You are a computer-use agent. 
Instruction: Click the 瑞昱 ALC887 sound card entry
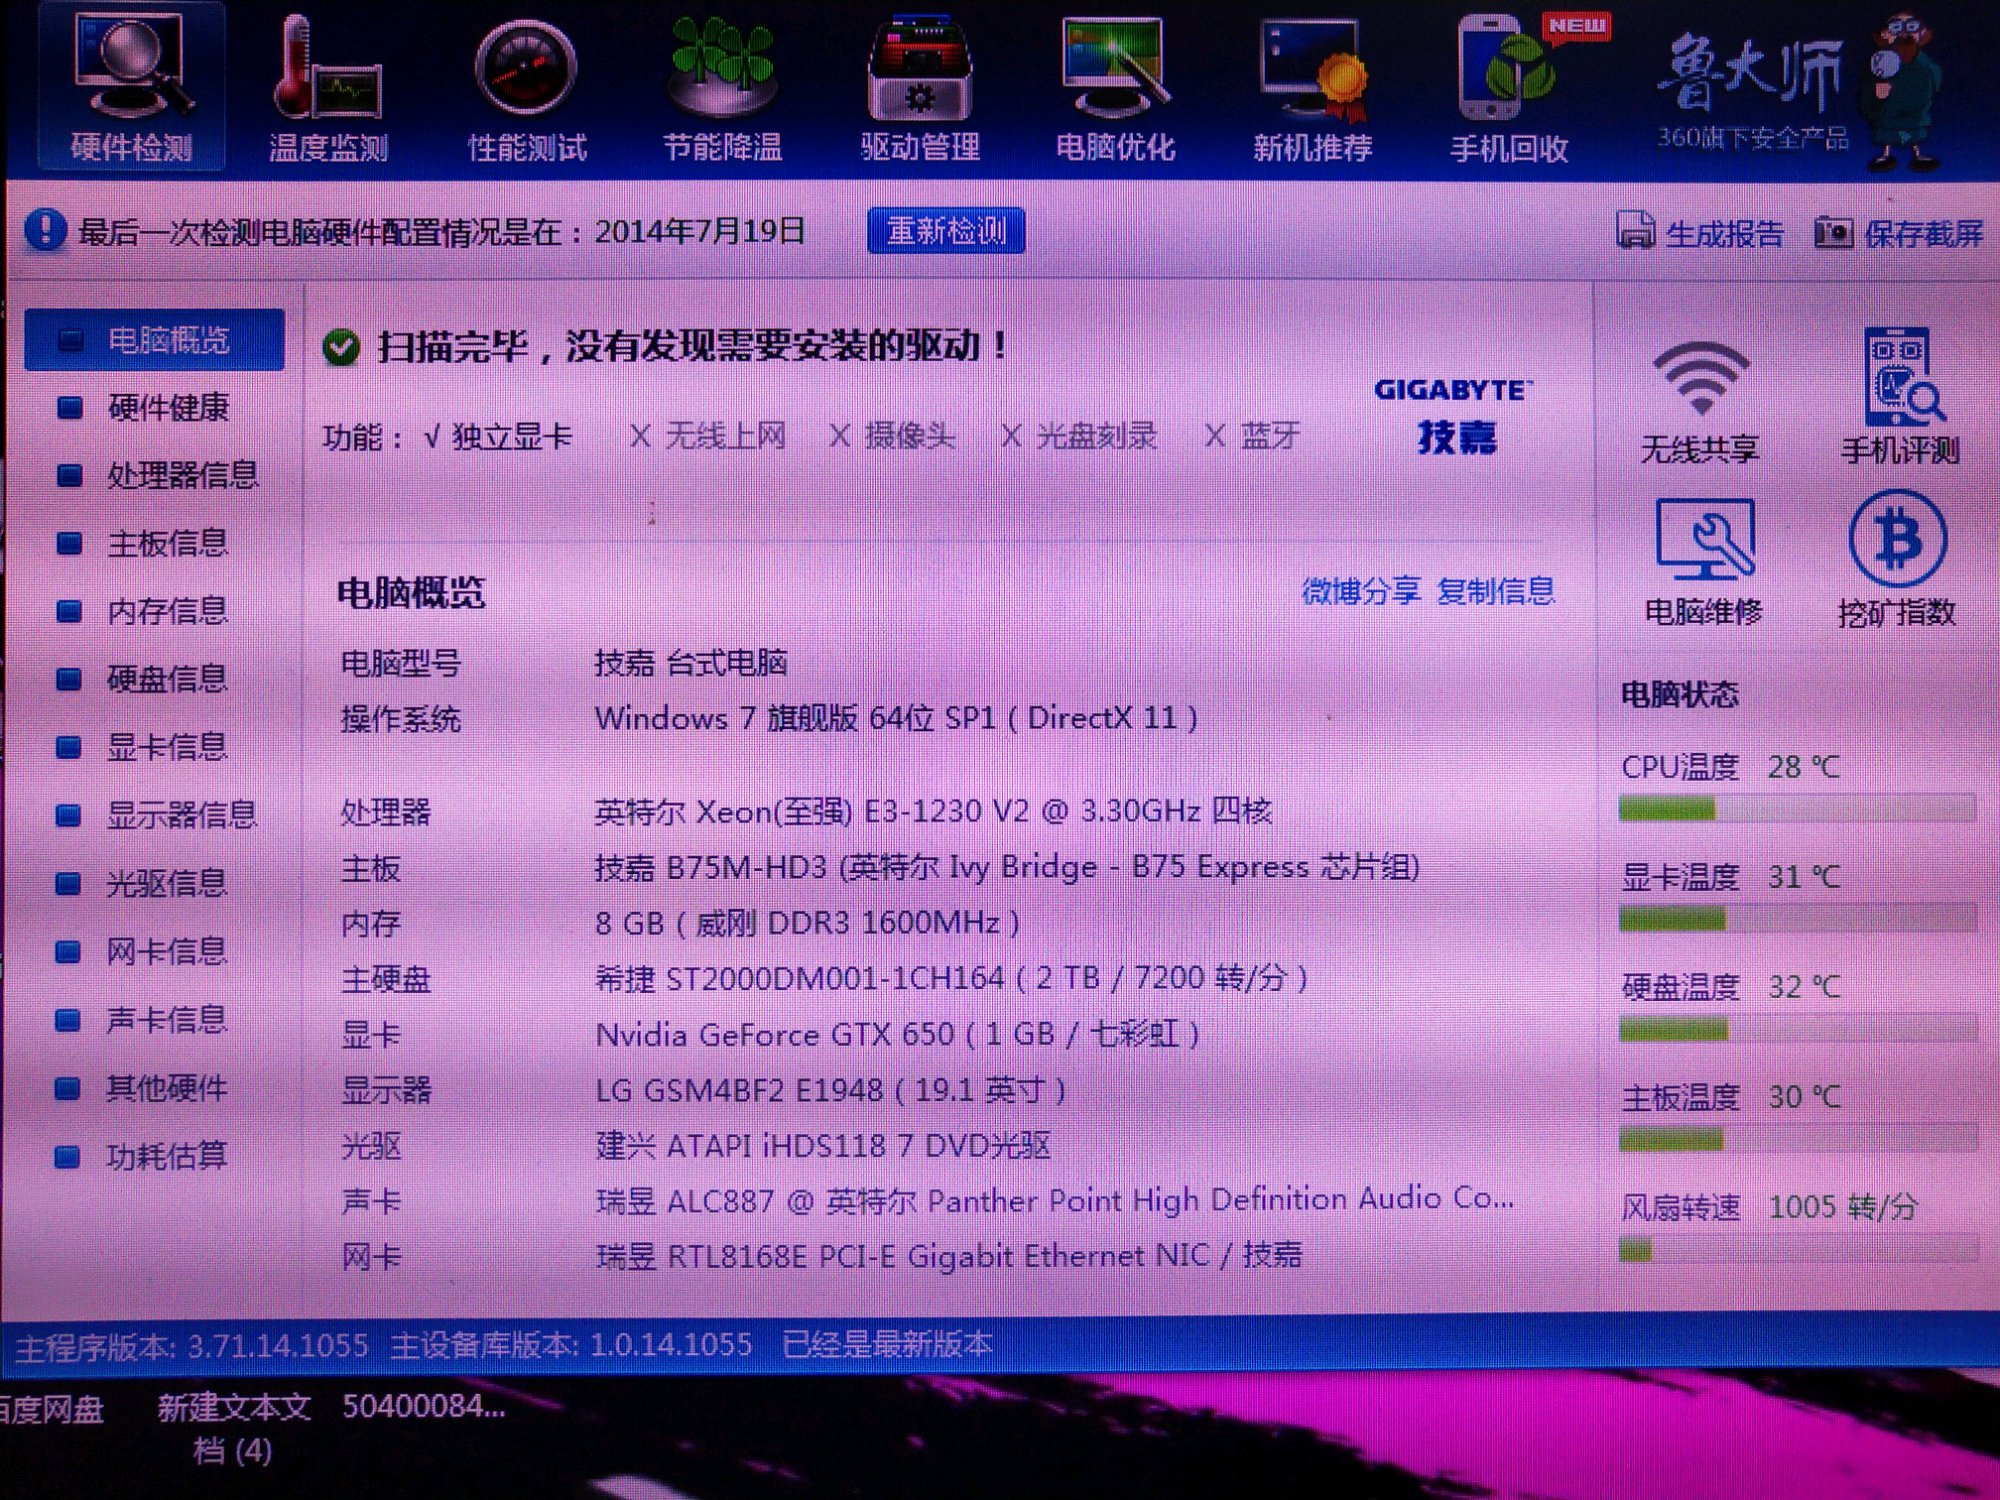tap(1055, 1200)
